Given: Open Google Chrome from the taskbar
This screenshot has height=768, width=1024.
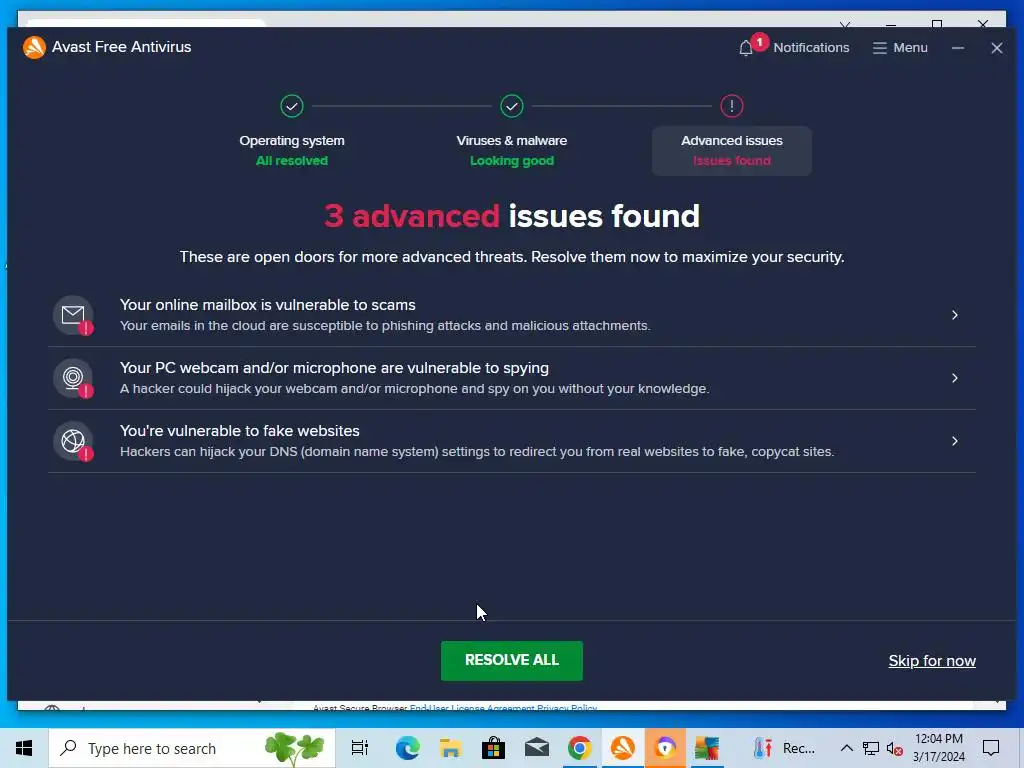Looking at the screenshot, I should [579, 748].
